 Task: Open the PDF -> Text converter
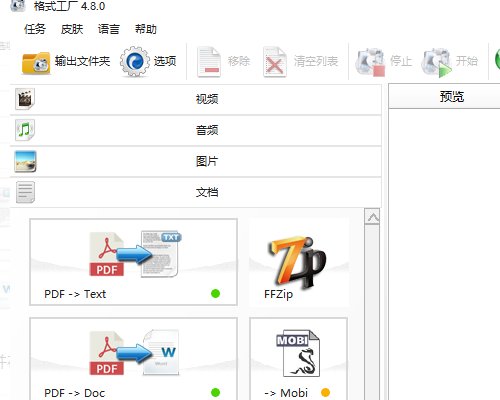coord(133,262)
